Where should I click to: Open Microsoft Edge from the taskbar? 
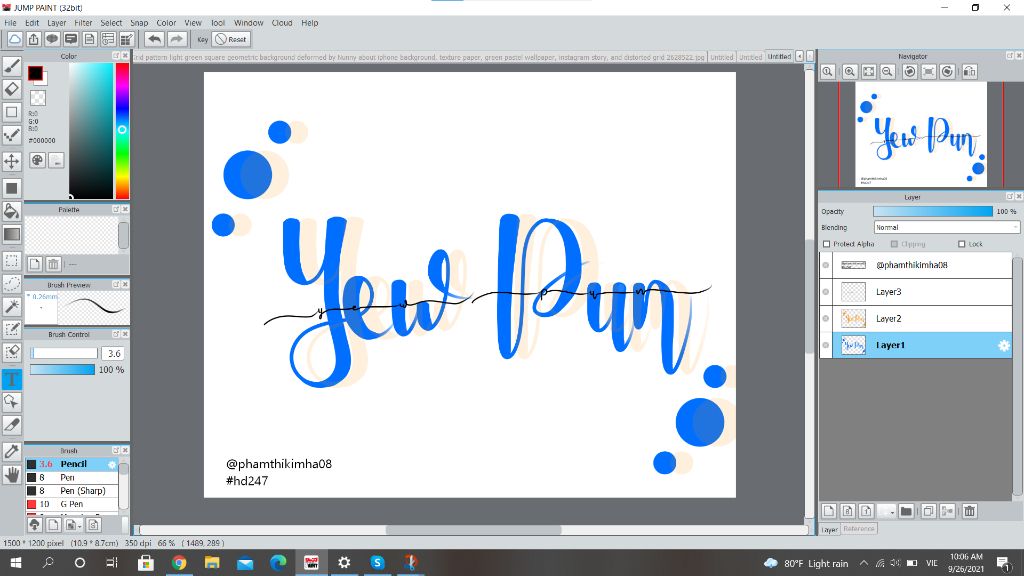point(278,562)
